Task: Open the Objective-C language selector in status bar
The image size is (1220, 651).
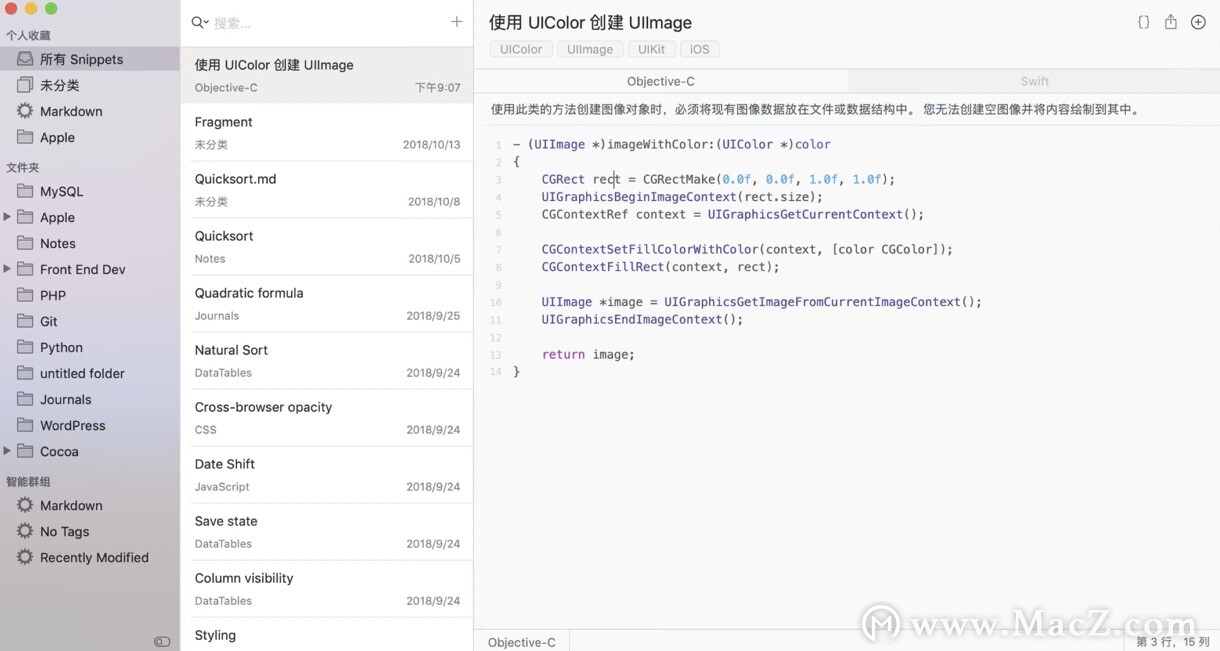Action: (521, 642)
